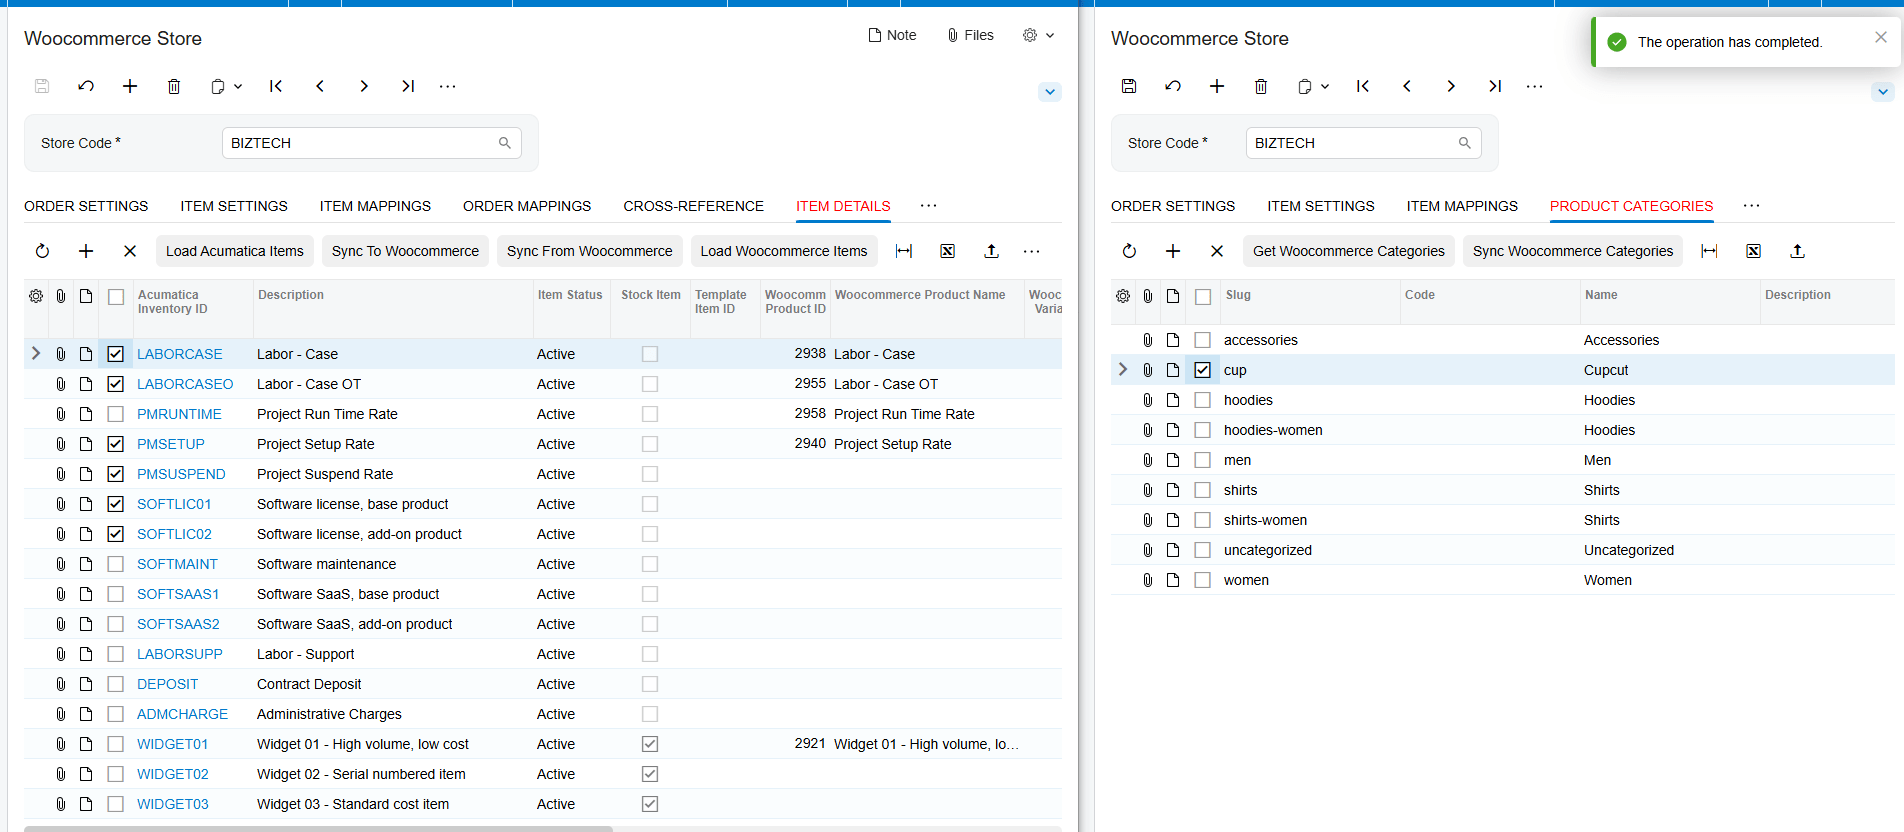Click the Delete trash icon in the right window

click(1261, 86)
